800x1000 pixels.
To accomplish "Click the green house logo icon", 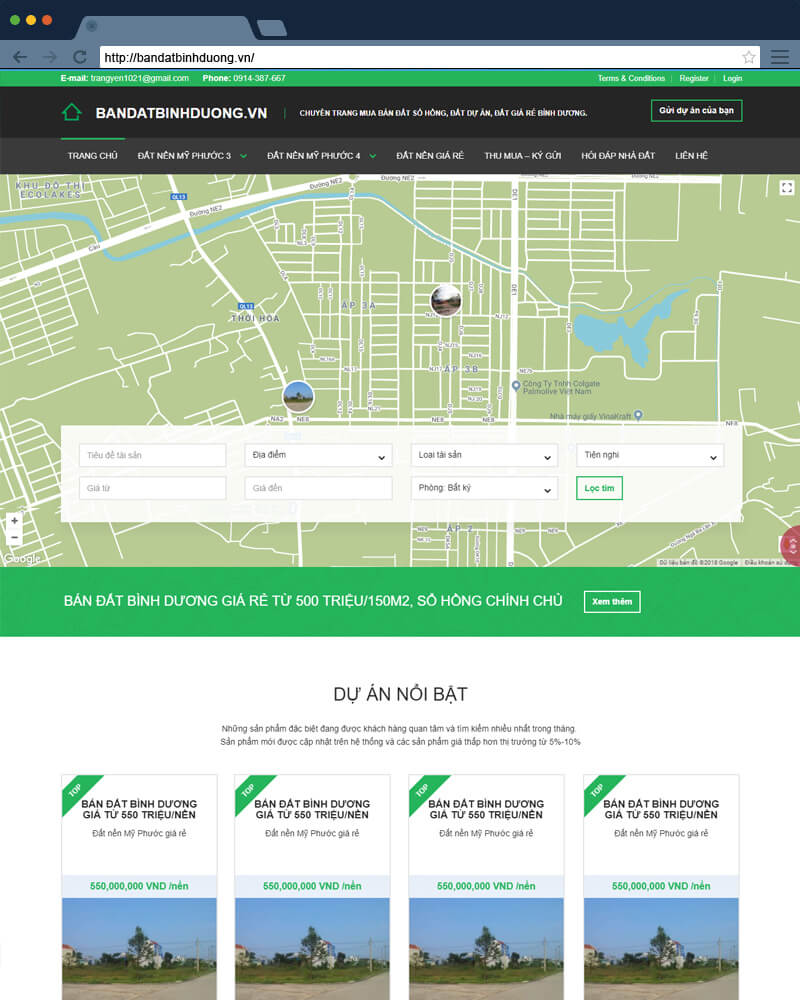I will tap(71, 113).
